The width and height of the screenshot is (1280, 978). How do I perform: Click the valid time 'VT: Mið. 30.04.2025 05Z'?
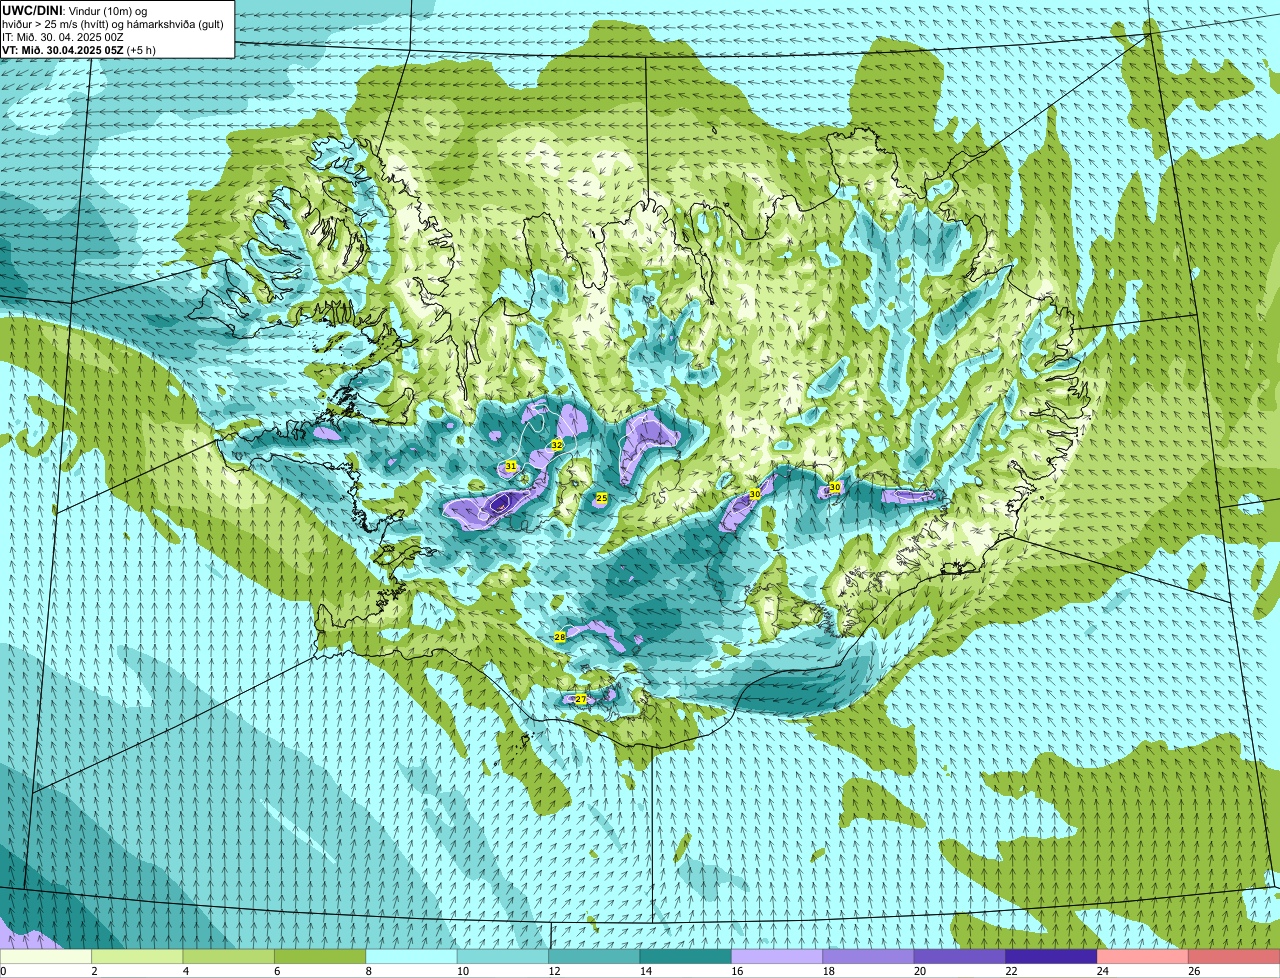62,50
